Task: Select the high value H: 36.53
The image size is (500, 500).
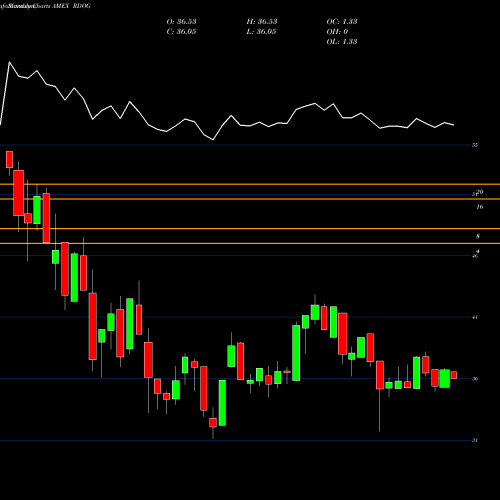Action: (x=262, y=21)
